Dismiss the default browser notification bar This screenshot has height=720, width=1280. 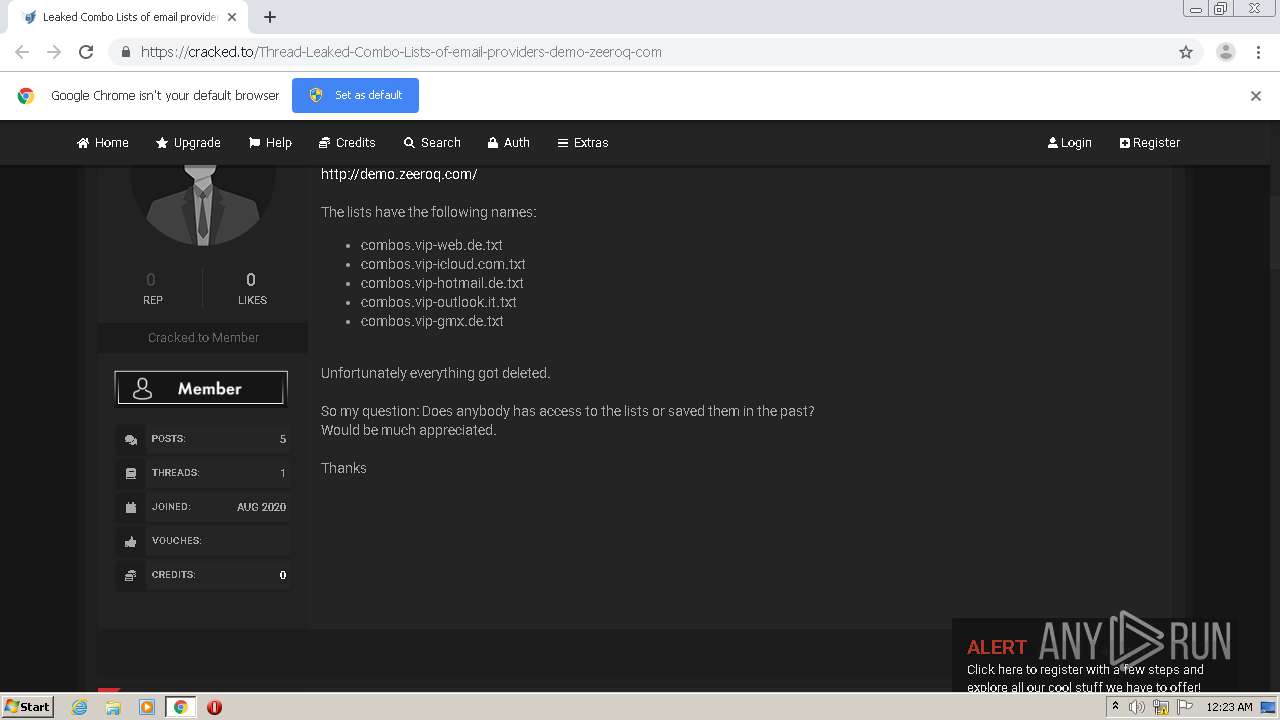tap(1256, 96)
